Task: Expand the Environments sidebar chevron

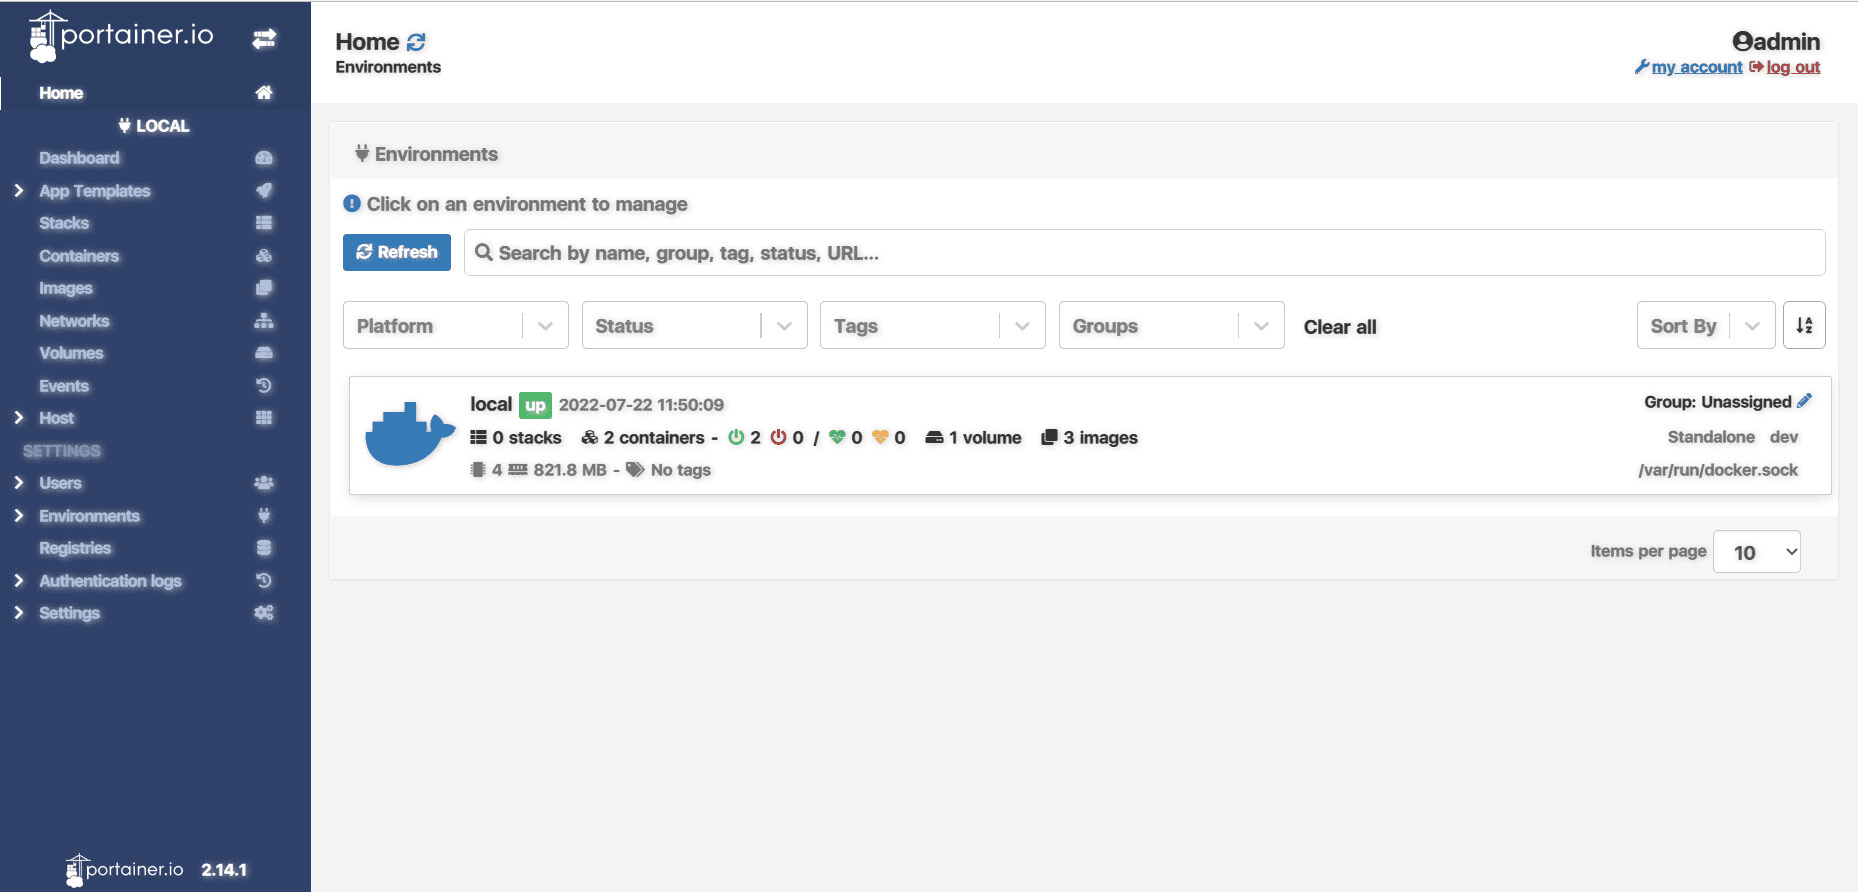Action: point(19,516)
